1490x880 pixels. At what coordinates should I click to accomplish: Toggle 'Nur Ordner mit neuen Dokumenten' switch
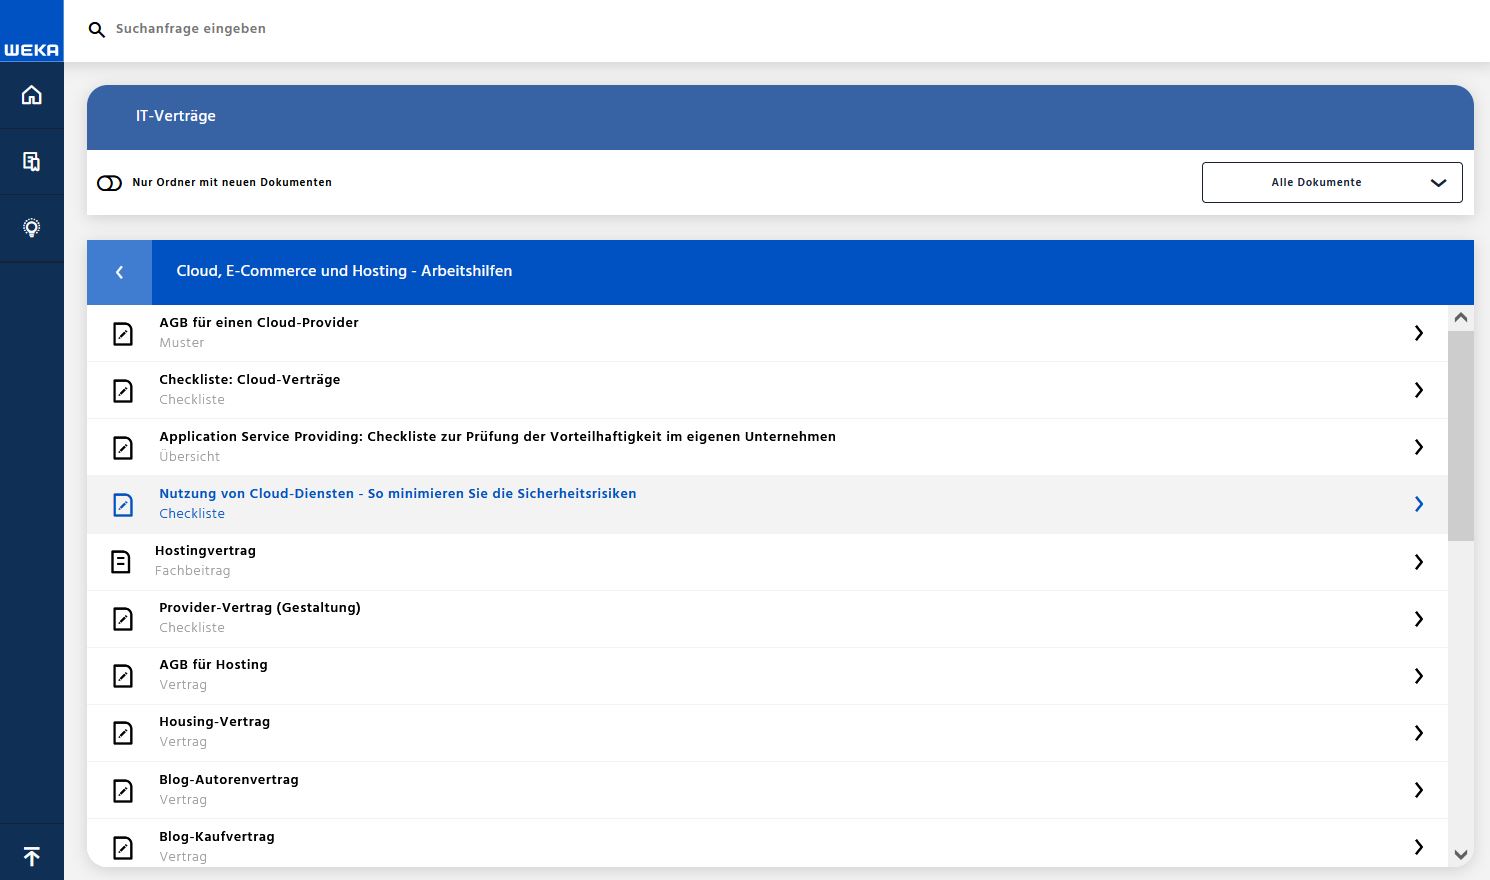pyautogui.click(x=109, y=183)
